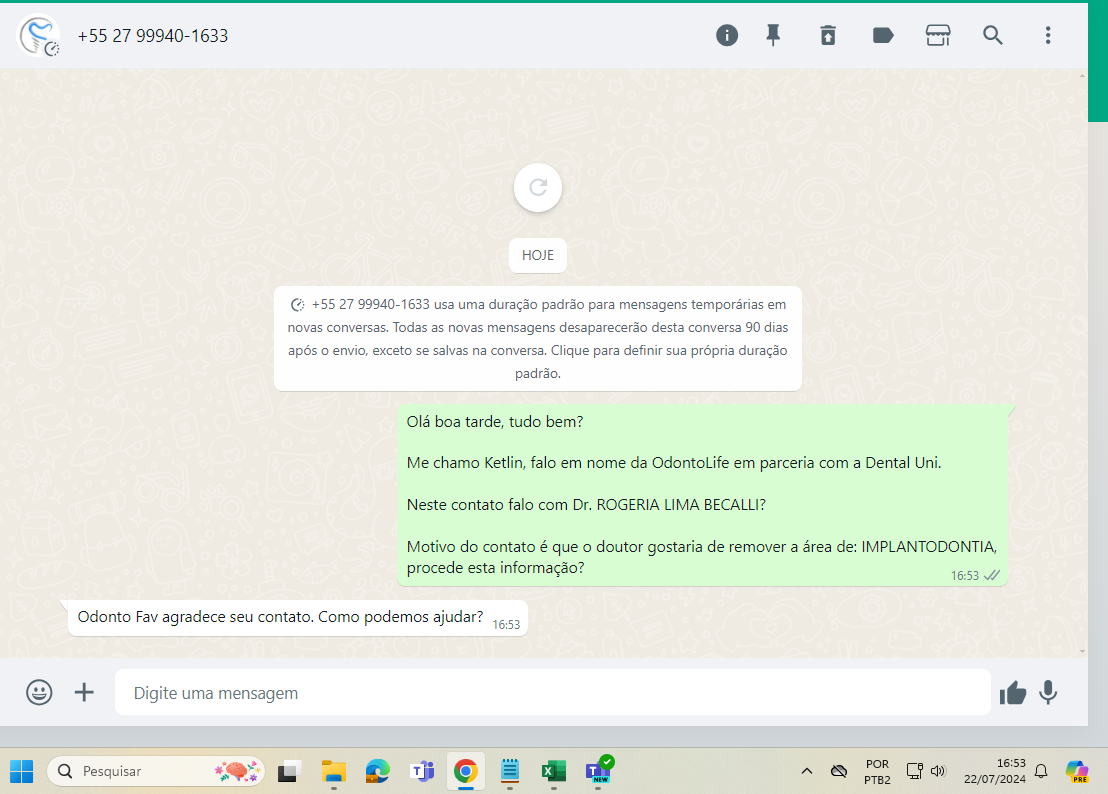The image size is (1108, 794).
Task: Focus the 'Digite uma mensagem' field
Action: (553, 692)
